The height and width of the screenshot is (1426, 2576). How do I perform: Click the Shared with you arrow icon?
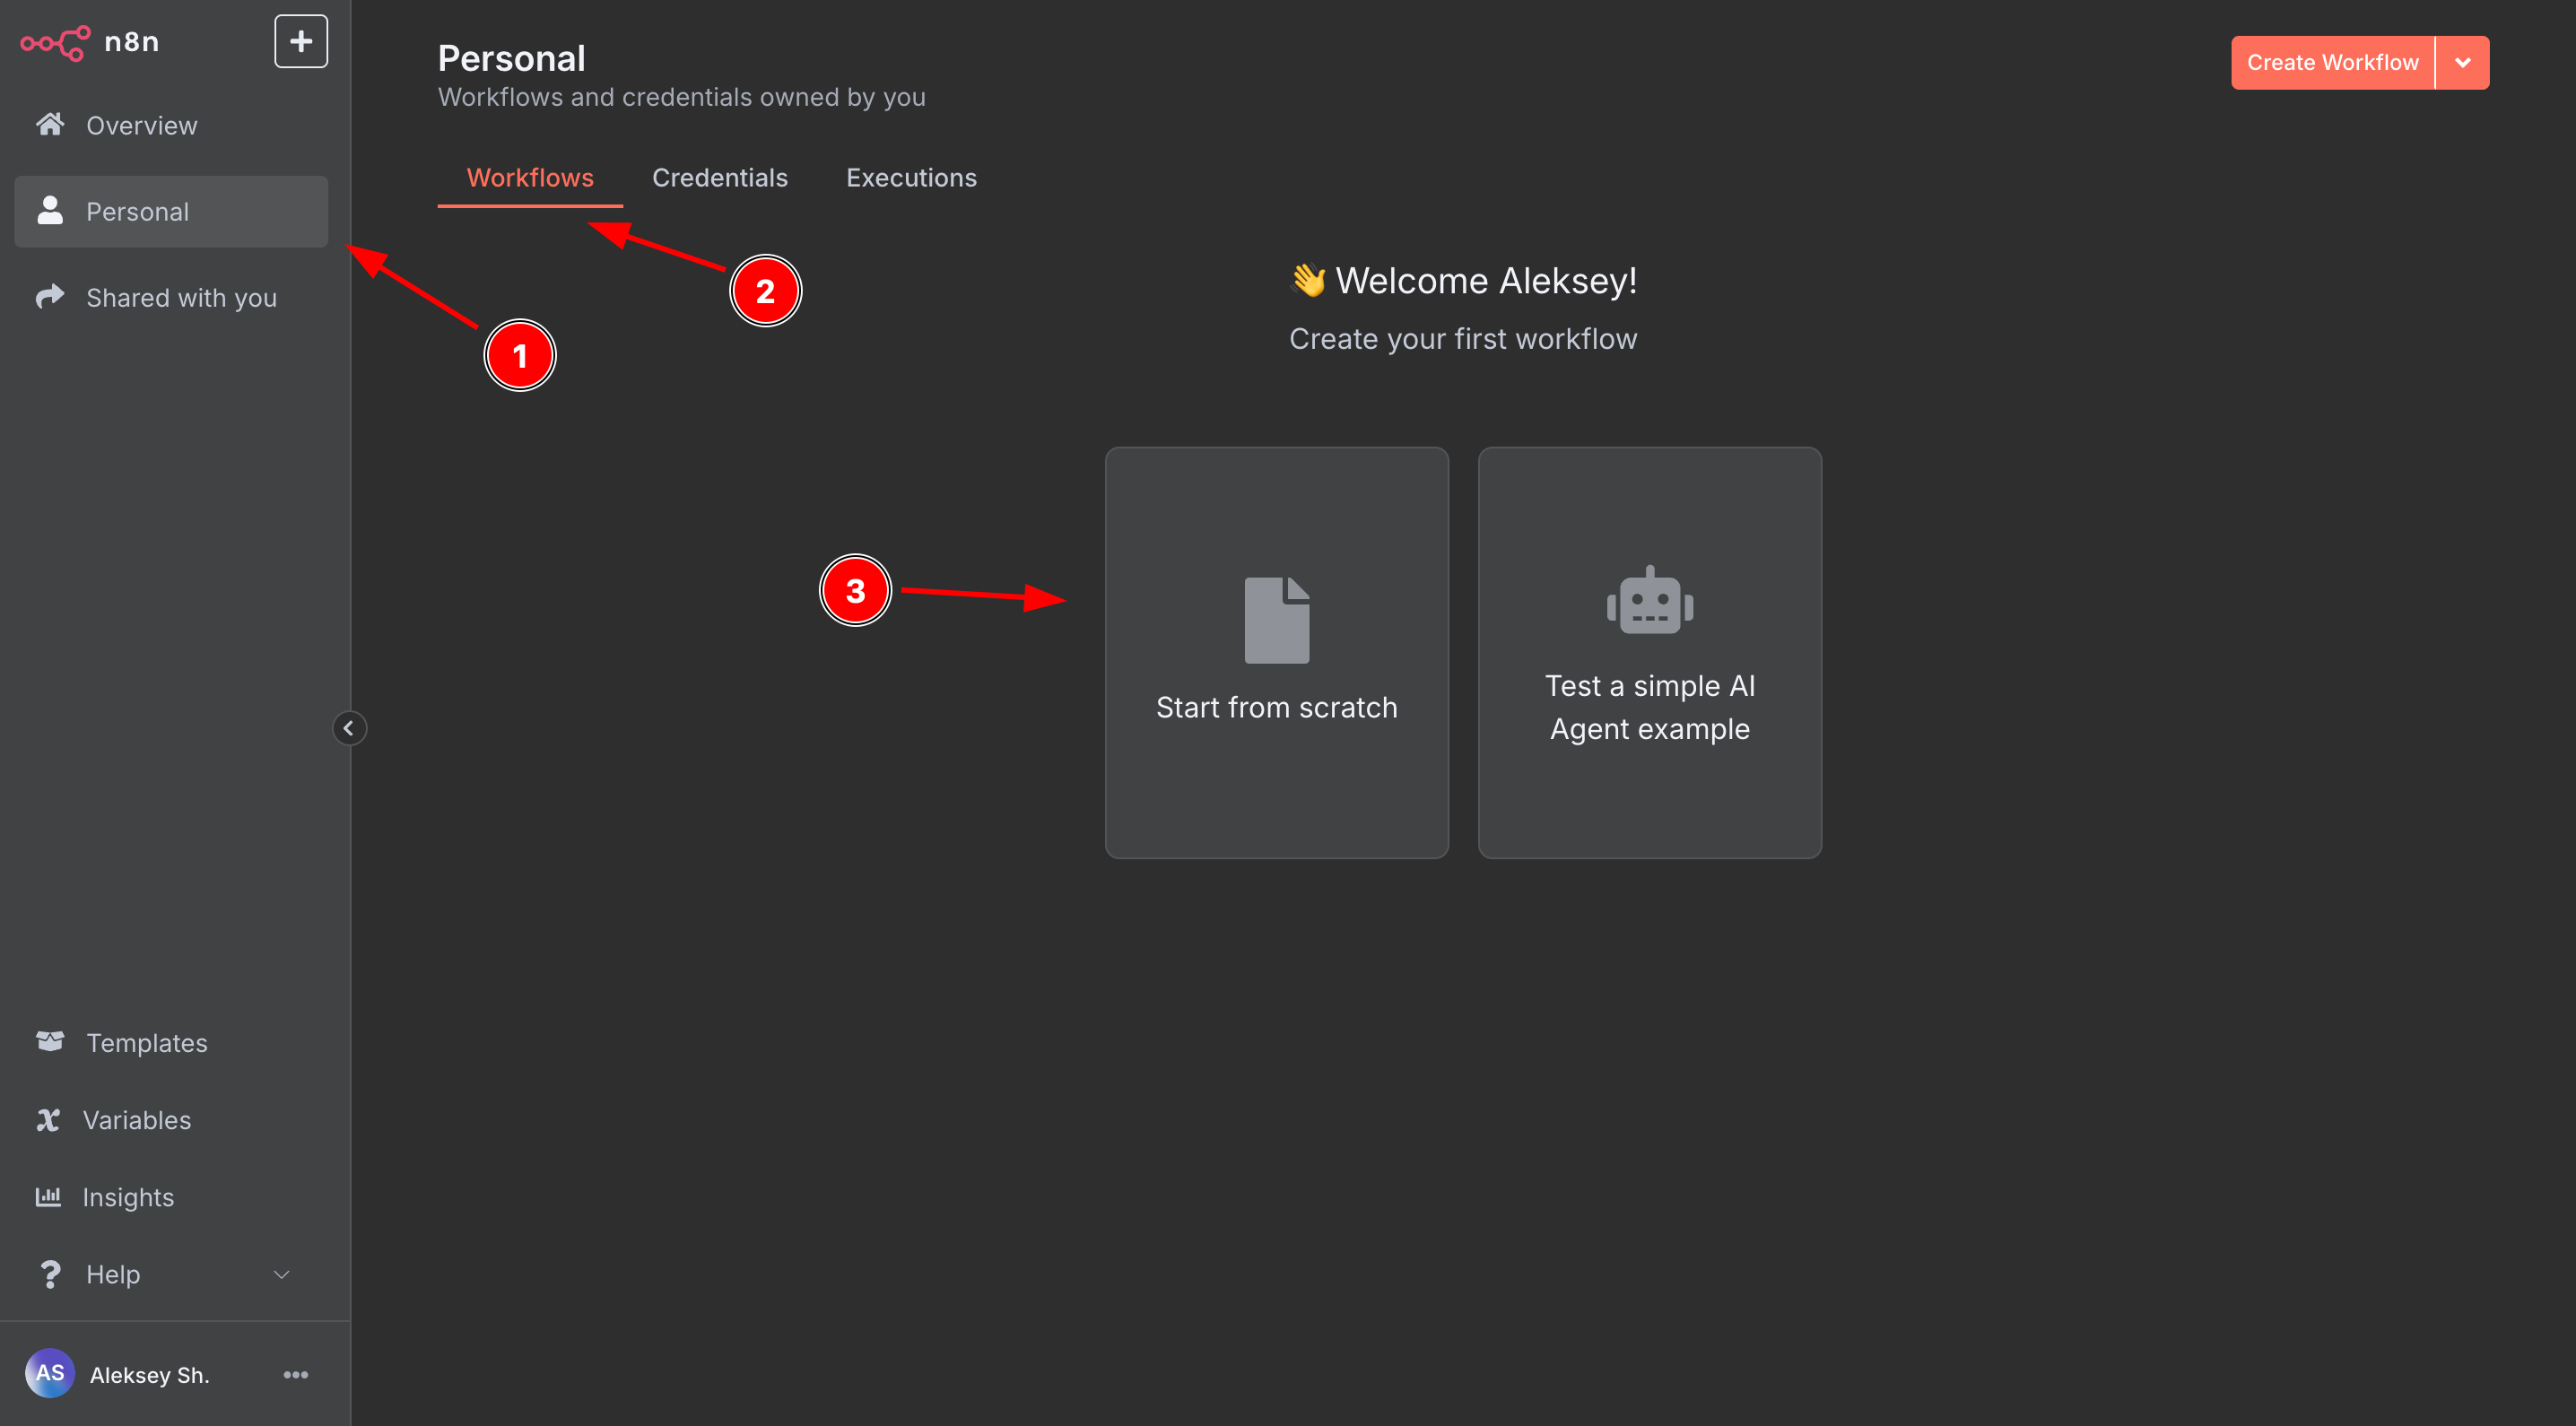point(50,296)
